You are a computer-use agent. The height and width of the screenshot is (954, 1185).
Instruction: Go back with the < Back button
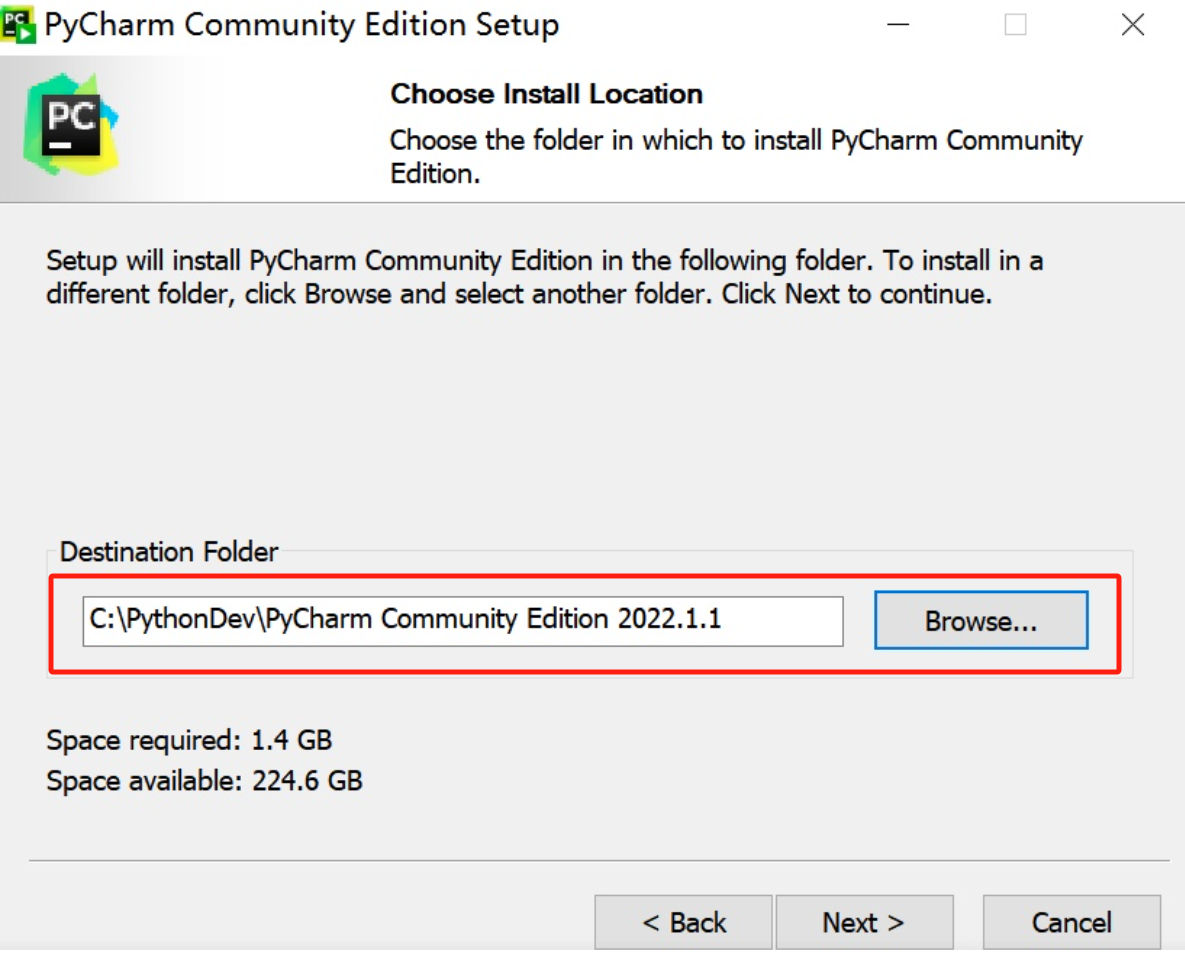(x=683, y=921)
